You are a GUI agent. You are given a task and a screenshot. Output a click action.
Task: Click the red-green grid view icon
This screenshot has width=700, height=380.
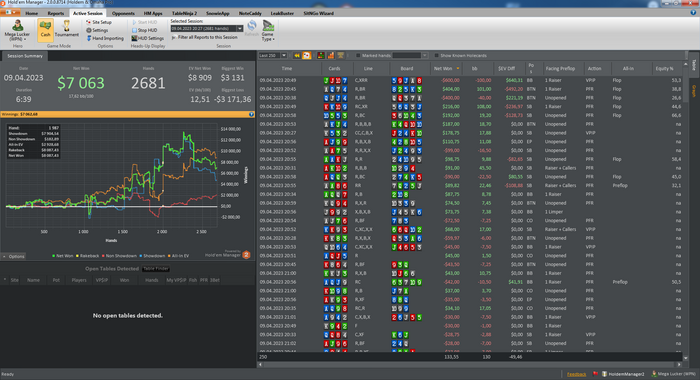[x=321, y=55]
